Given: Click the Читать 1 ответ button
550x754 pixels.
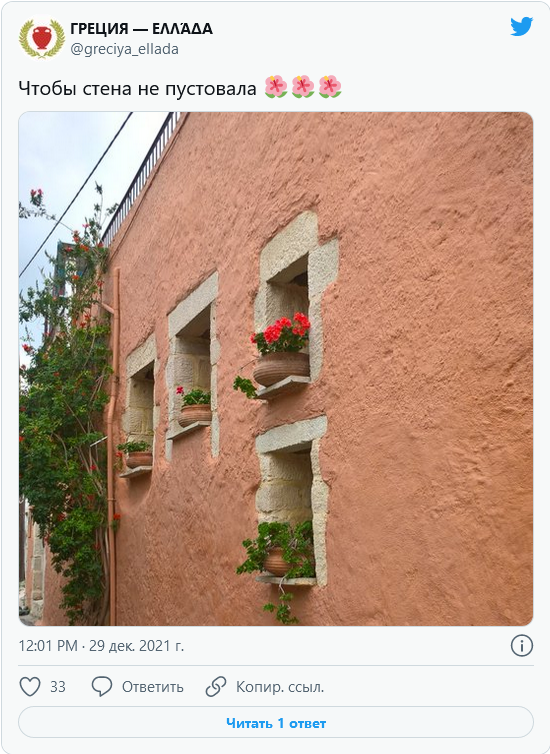Looking at the screenshot, I should pos(276,722).
